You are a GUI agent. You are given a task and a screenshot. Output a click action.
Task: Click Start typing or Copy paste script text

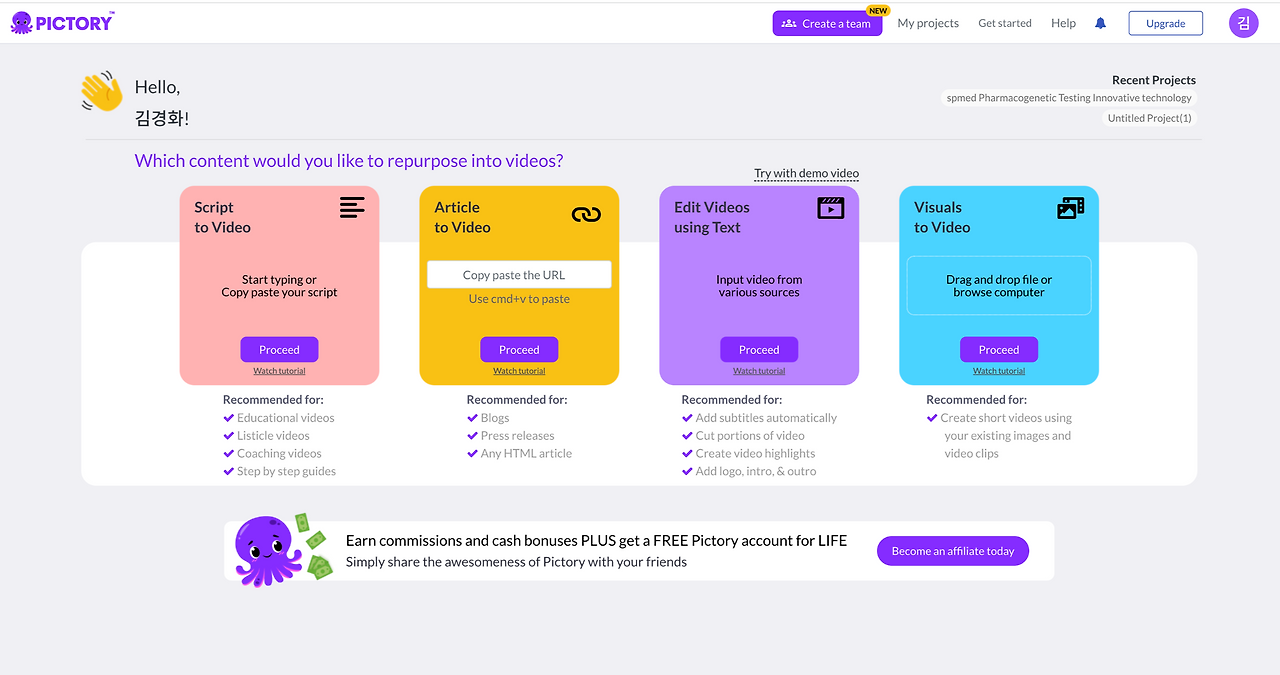click(x=279, y=286)
